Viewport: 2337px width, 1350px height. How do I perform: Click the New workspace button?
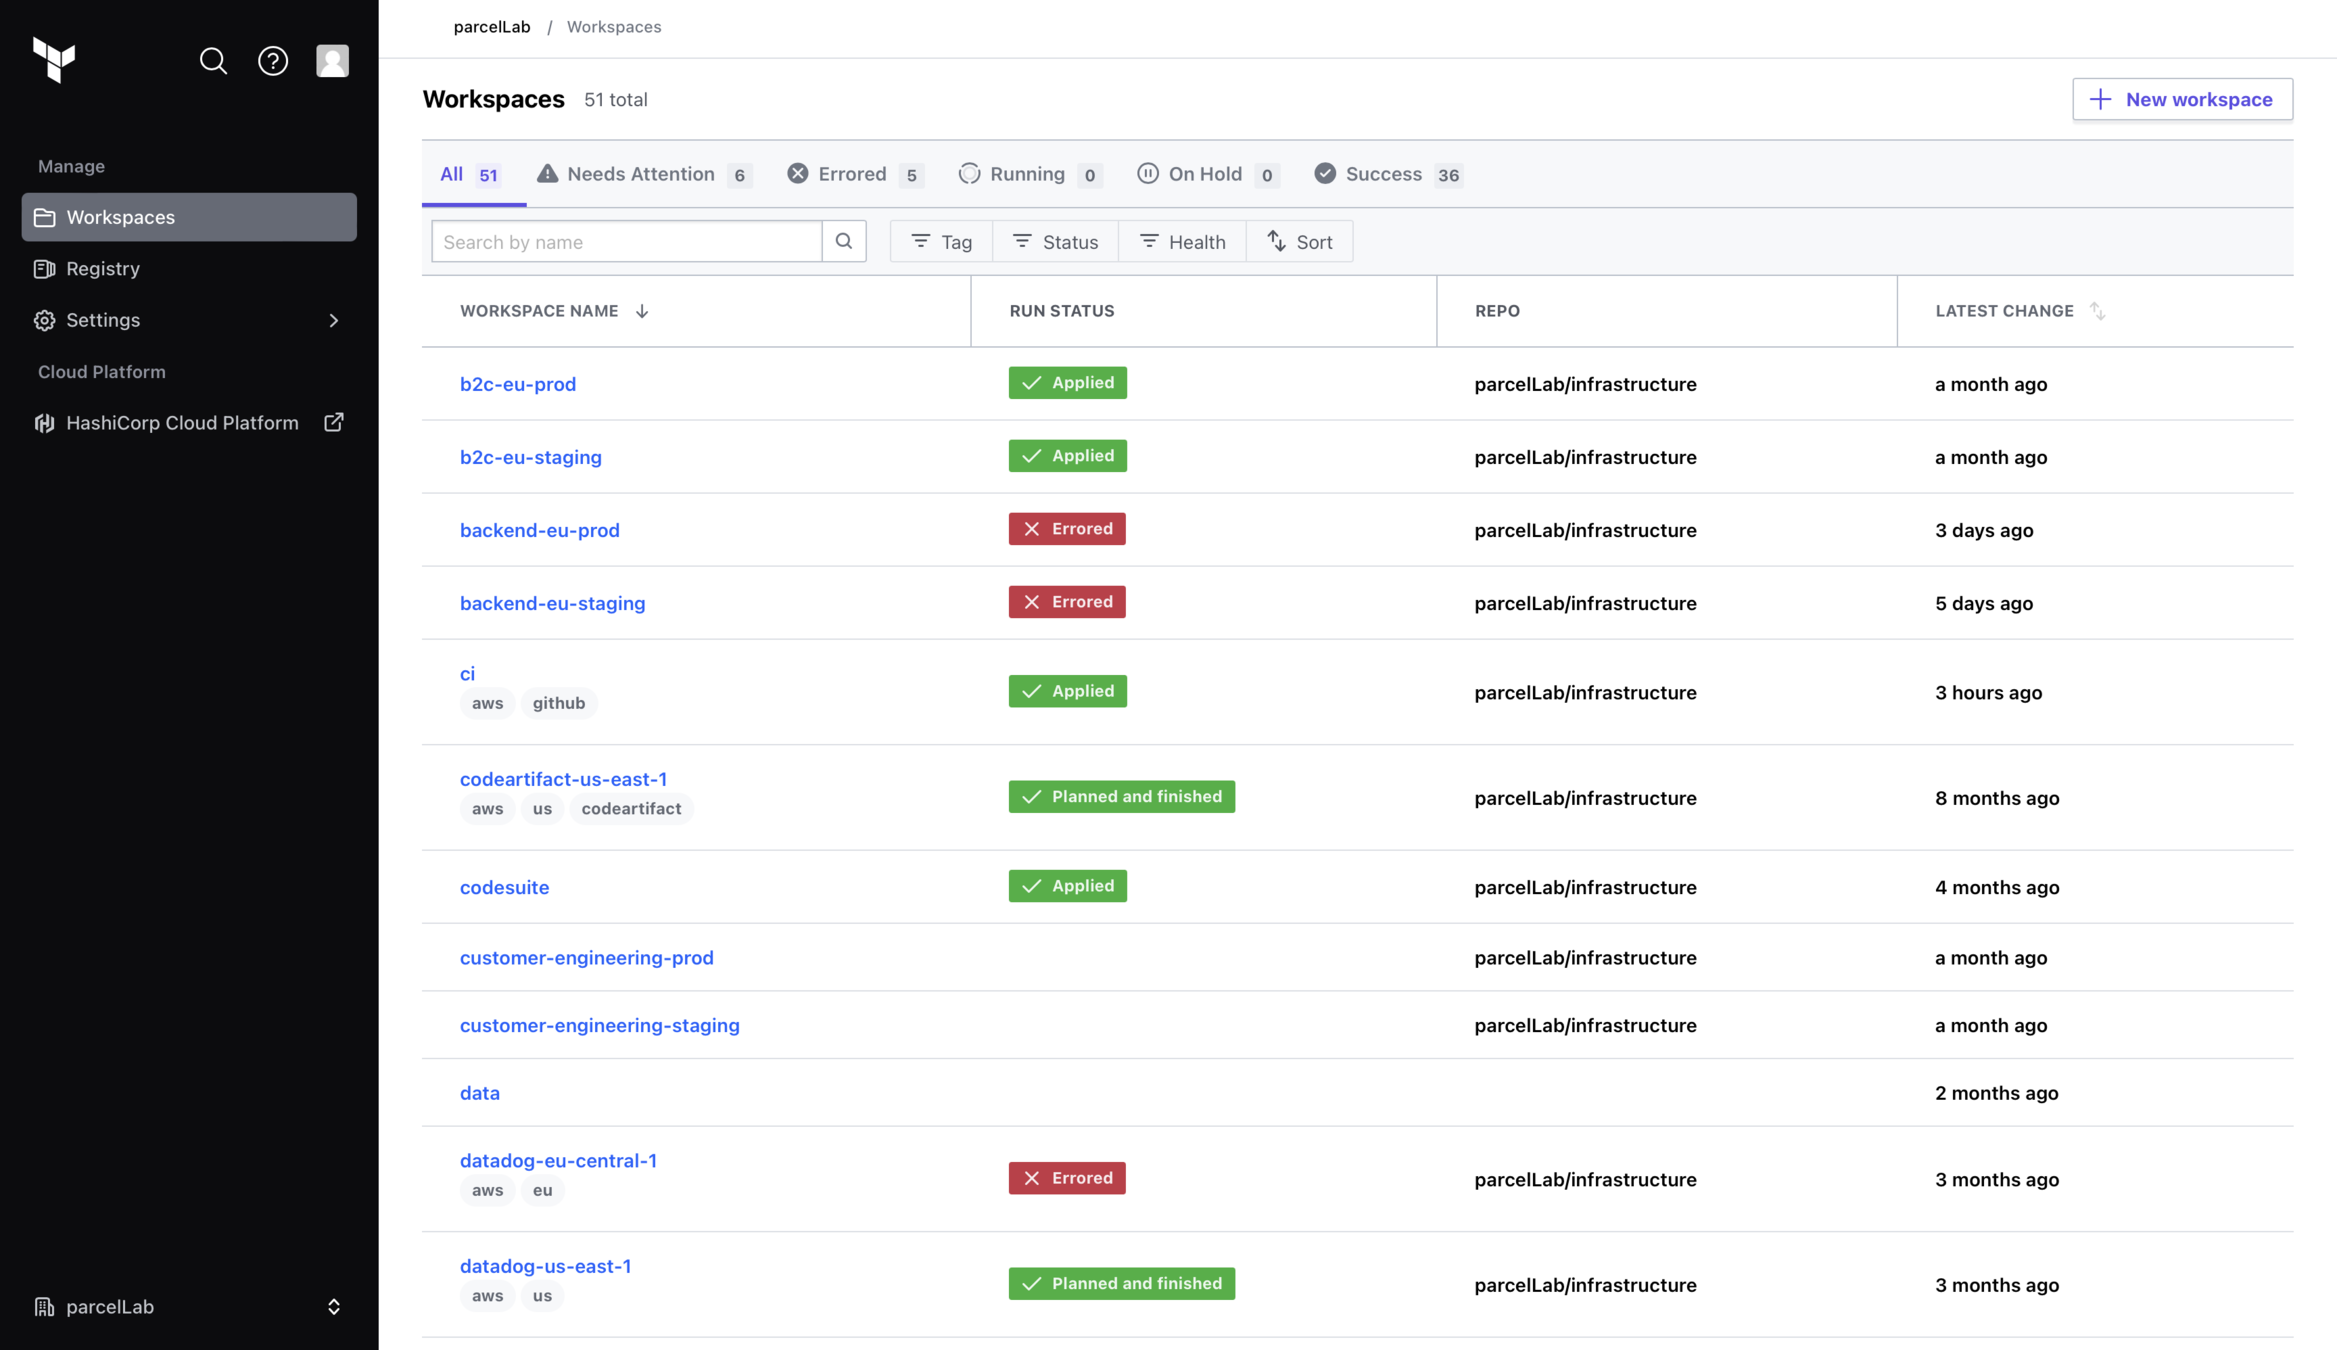[x=2182, y=99]
